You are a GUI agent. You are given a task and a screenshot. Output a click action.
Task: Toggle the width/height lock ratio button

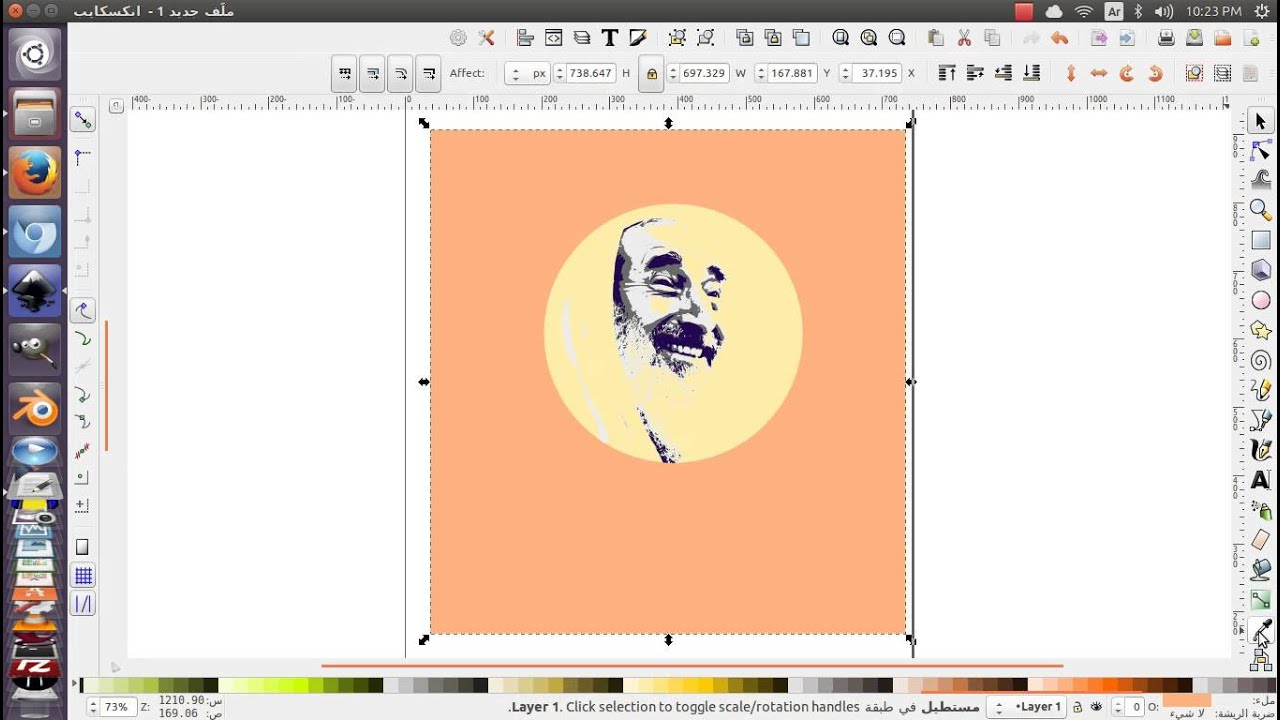tap(651, 73)
